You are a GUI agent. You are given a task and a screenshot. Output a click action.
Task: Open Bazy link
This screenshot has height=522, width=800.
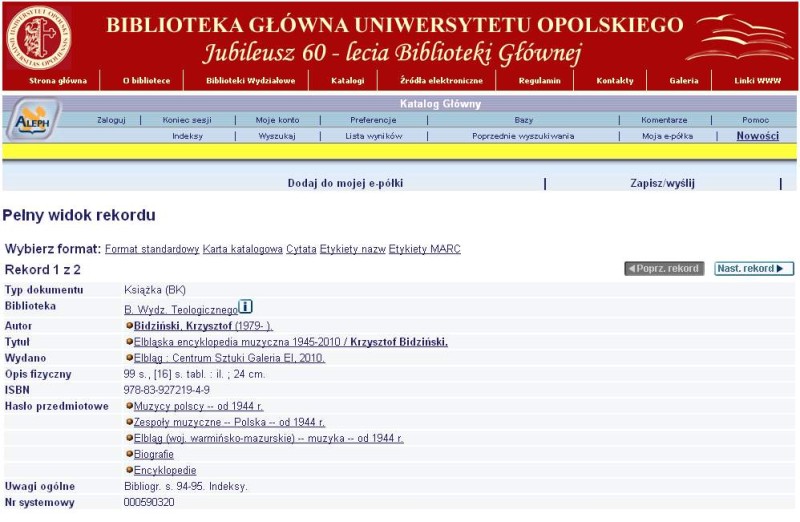523,120
